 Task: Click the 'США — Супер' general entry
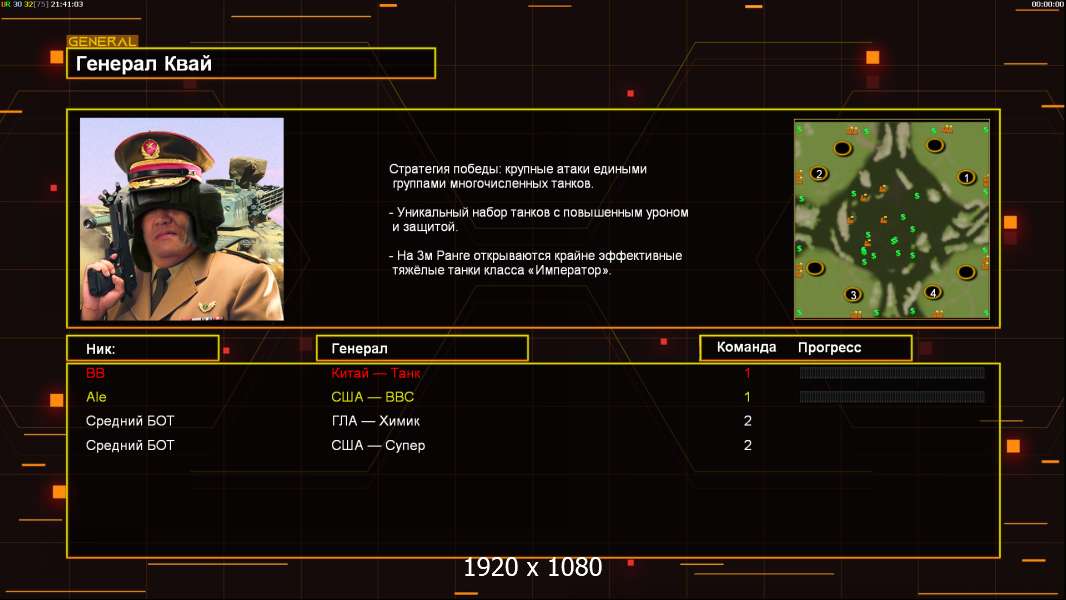(x=378, y=446)
